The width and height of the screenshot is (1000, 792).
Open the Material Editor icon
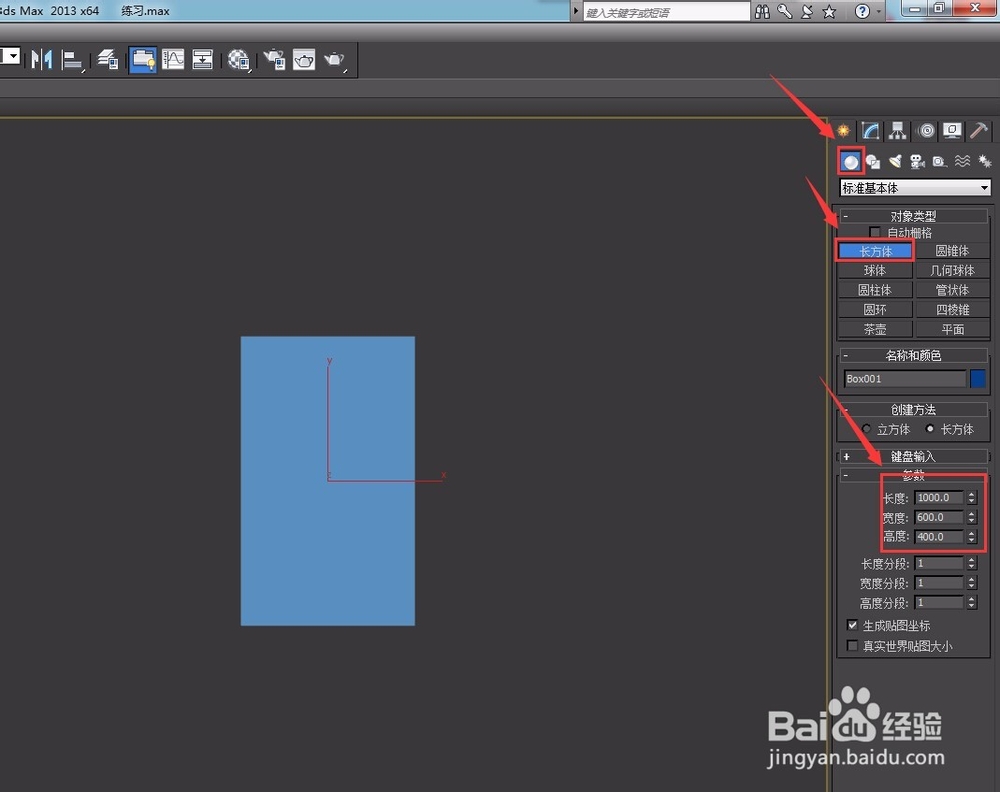coord(239,61)
